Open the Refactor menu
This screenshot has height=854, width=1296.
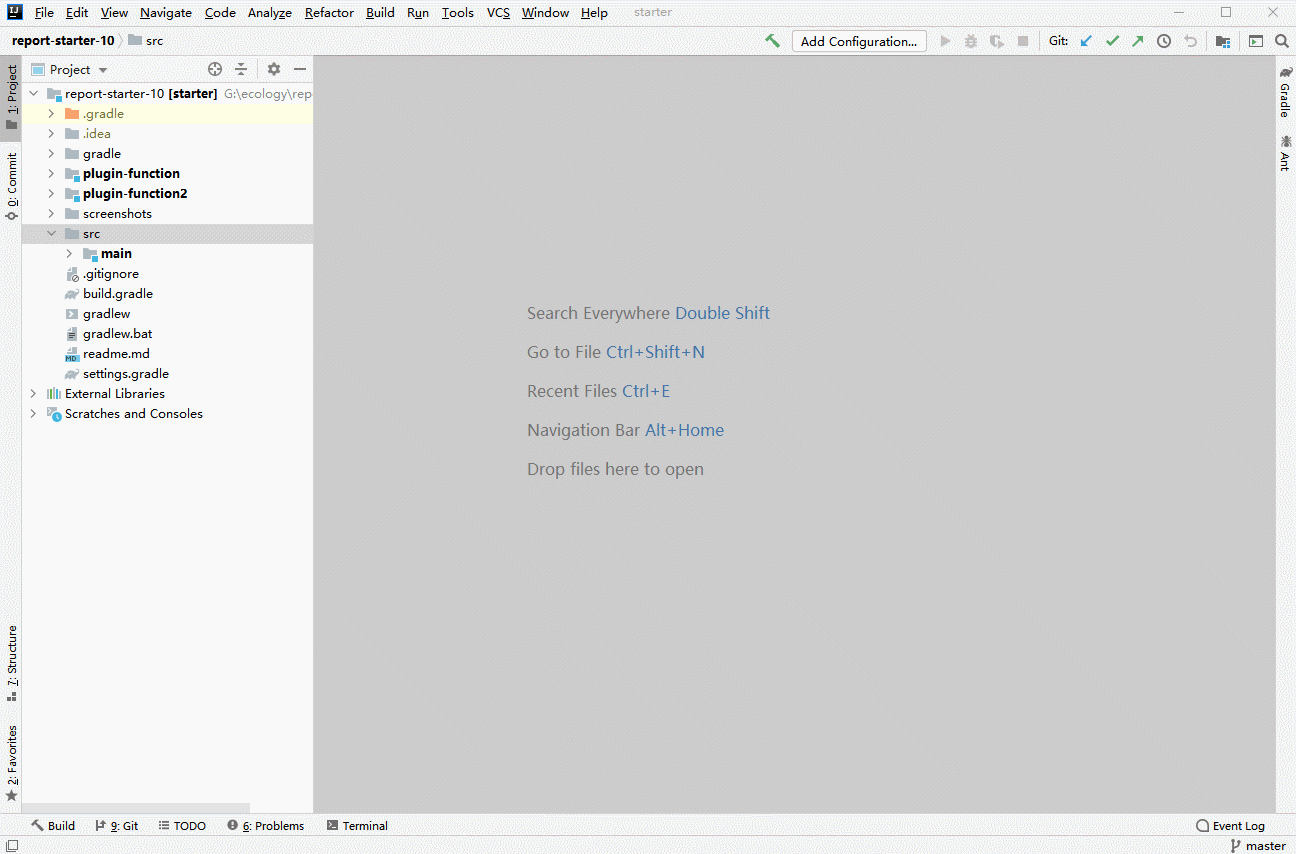click(329, 12)
